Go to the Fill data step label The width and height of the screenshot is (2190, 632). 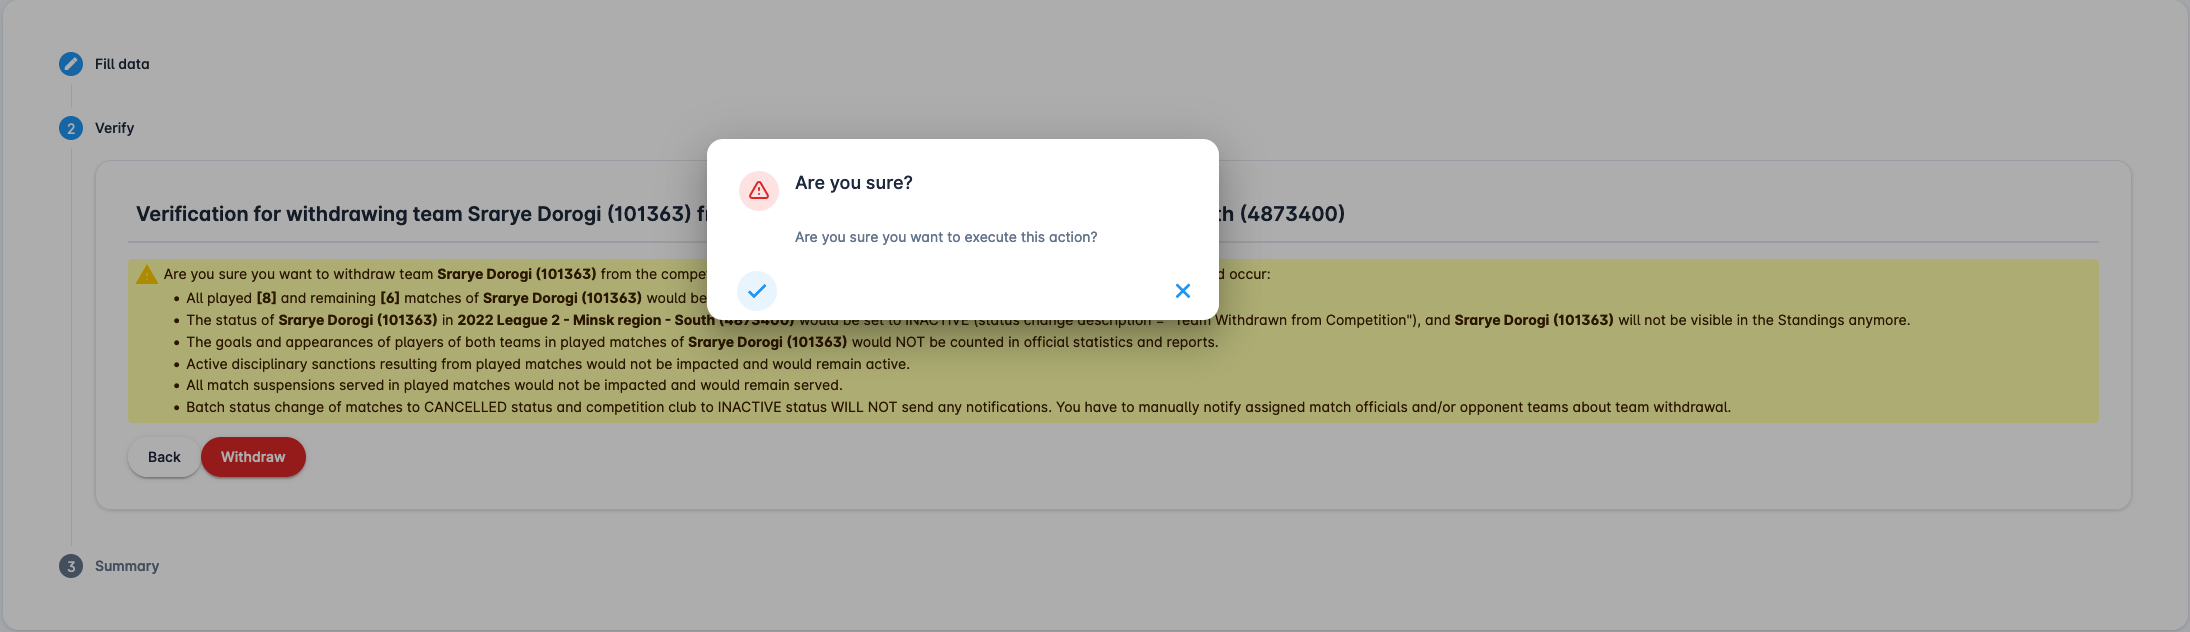(x=122, y=64)
